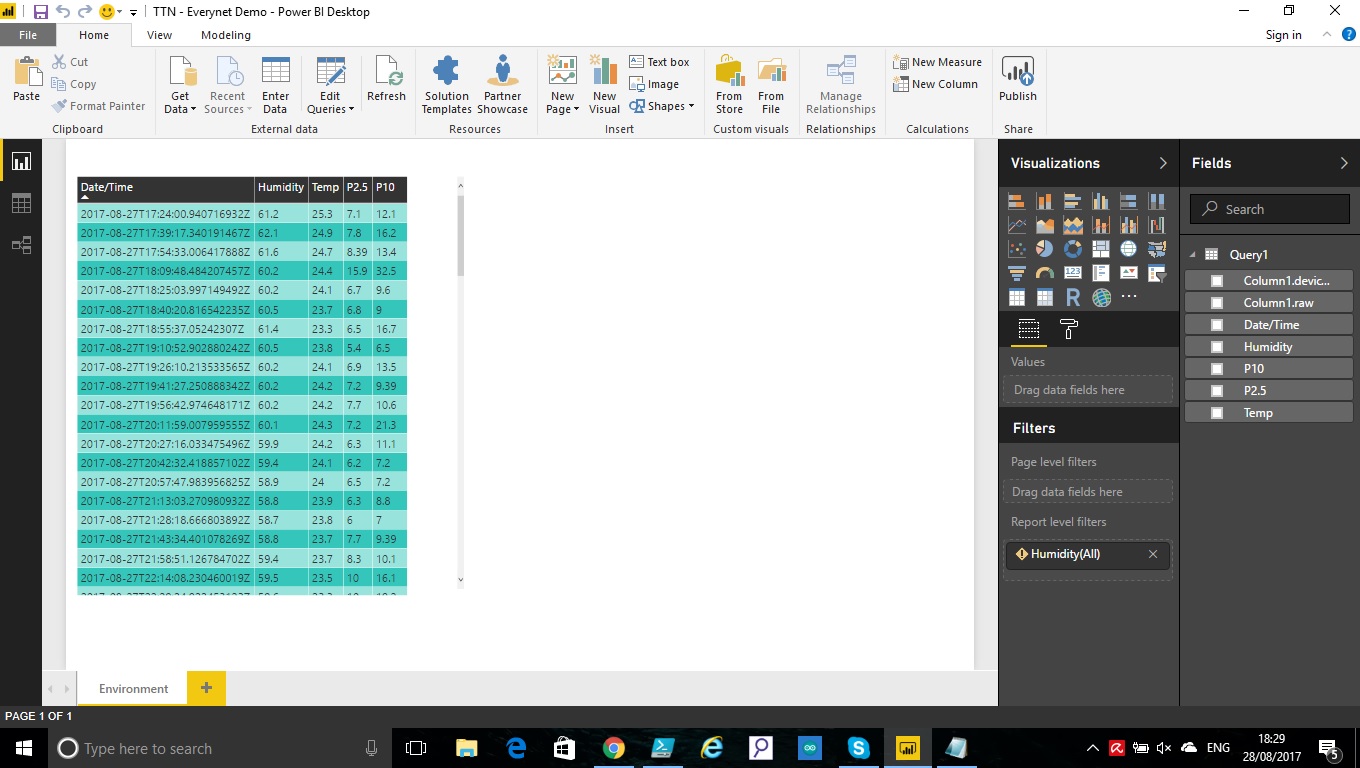Switch to the Modeling ribbon tab

(x=226, y=35)
